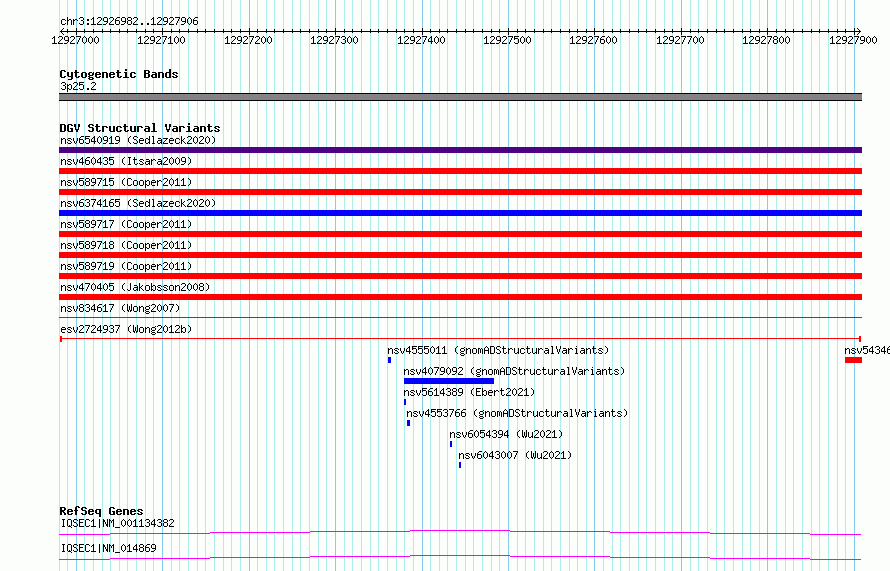The image size is (890, 571).
Task: Click the red bar under nsv589715
Action: coord(460,192)
